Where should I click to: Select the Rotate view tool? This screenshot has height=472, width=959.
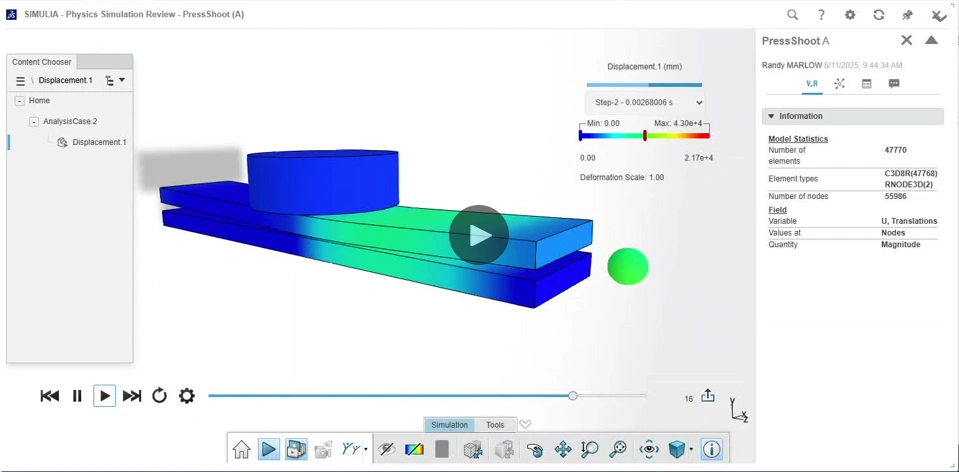point(535,450)
